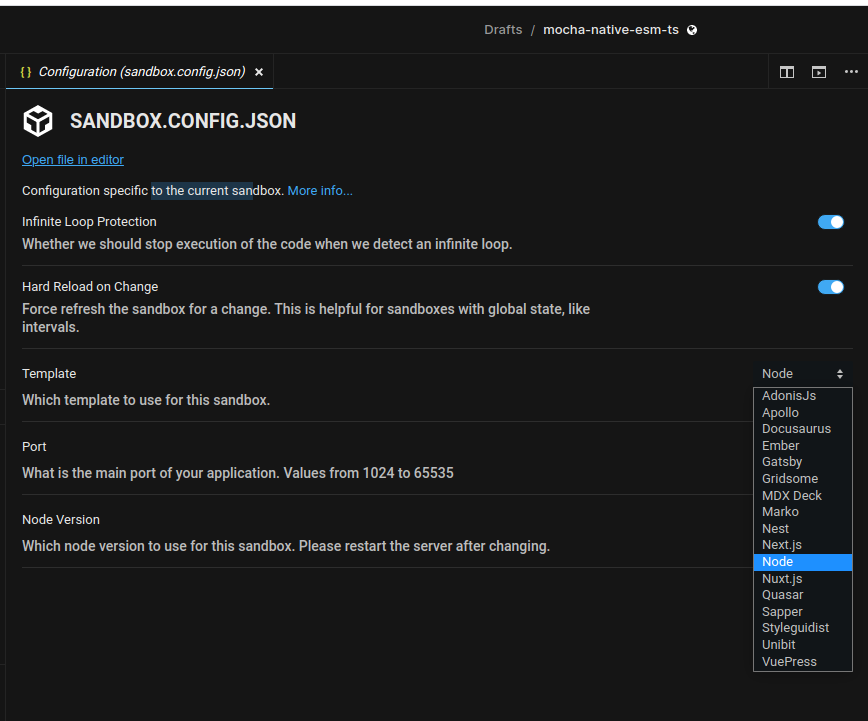The image size is (868, 721).
Task: Choose Styleguidist template
Action: tap(802, 628)
